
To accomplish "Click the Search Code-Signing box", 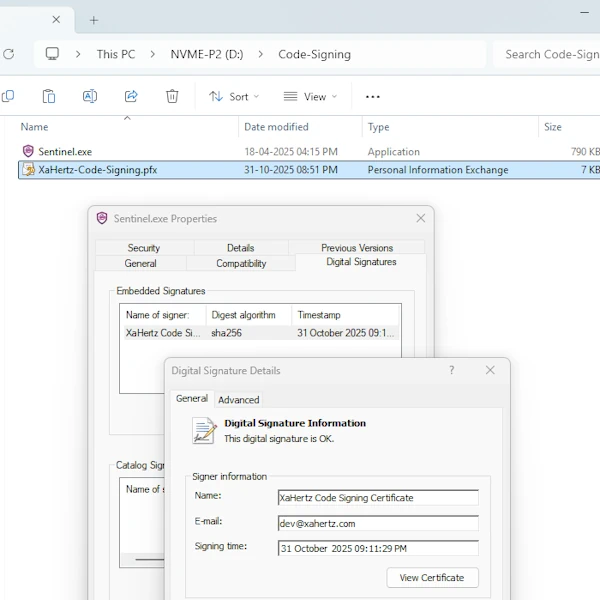I will tap(548, 54).
